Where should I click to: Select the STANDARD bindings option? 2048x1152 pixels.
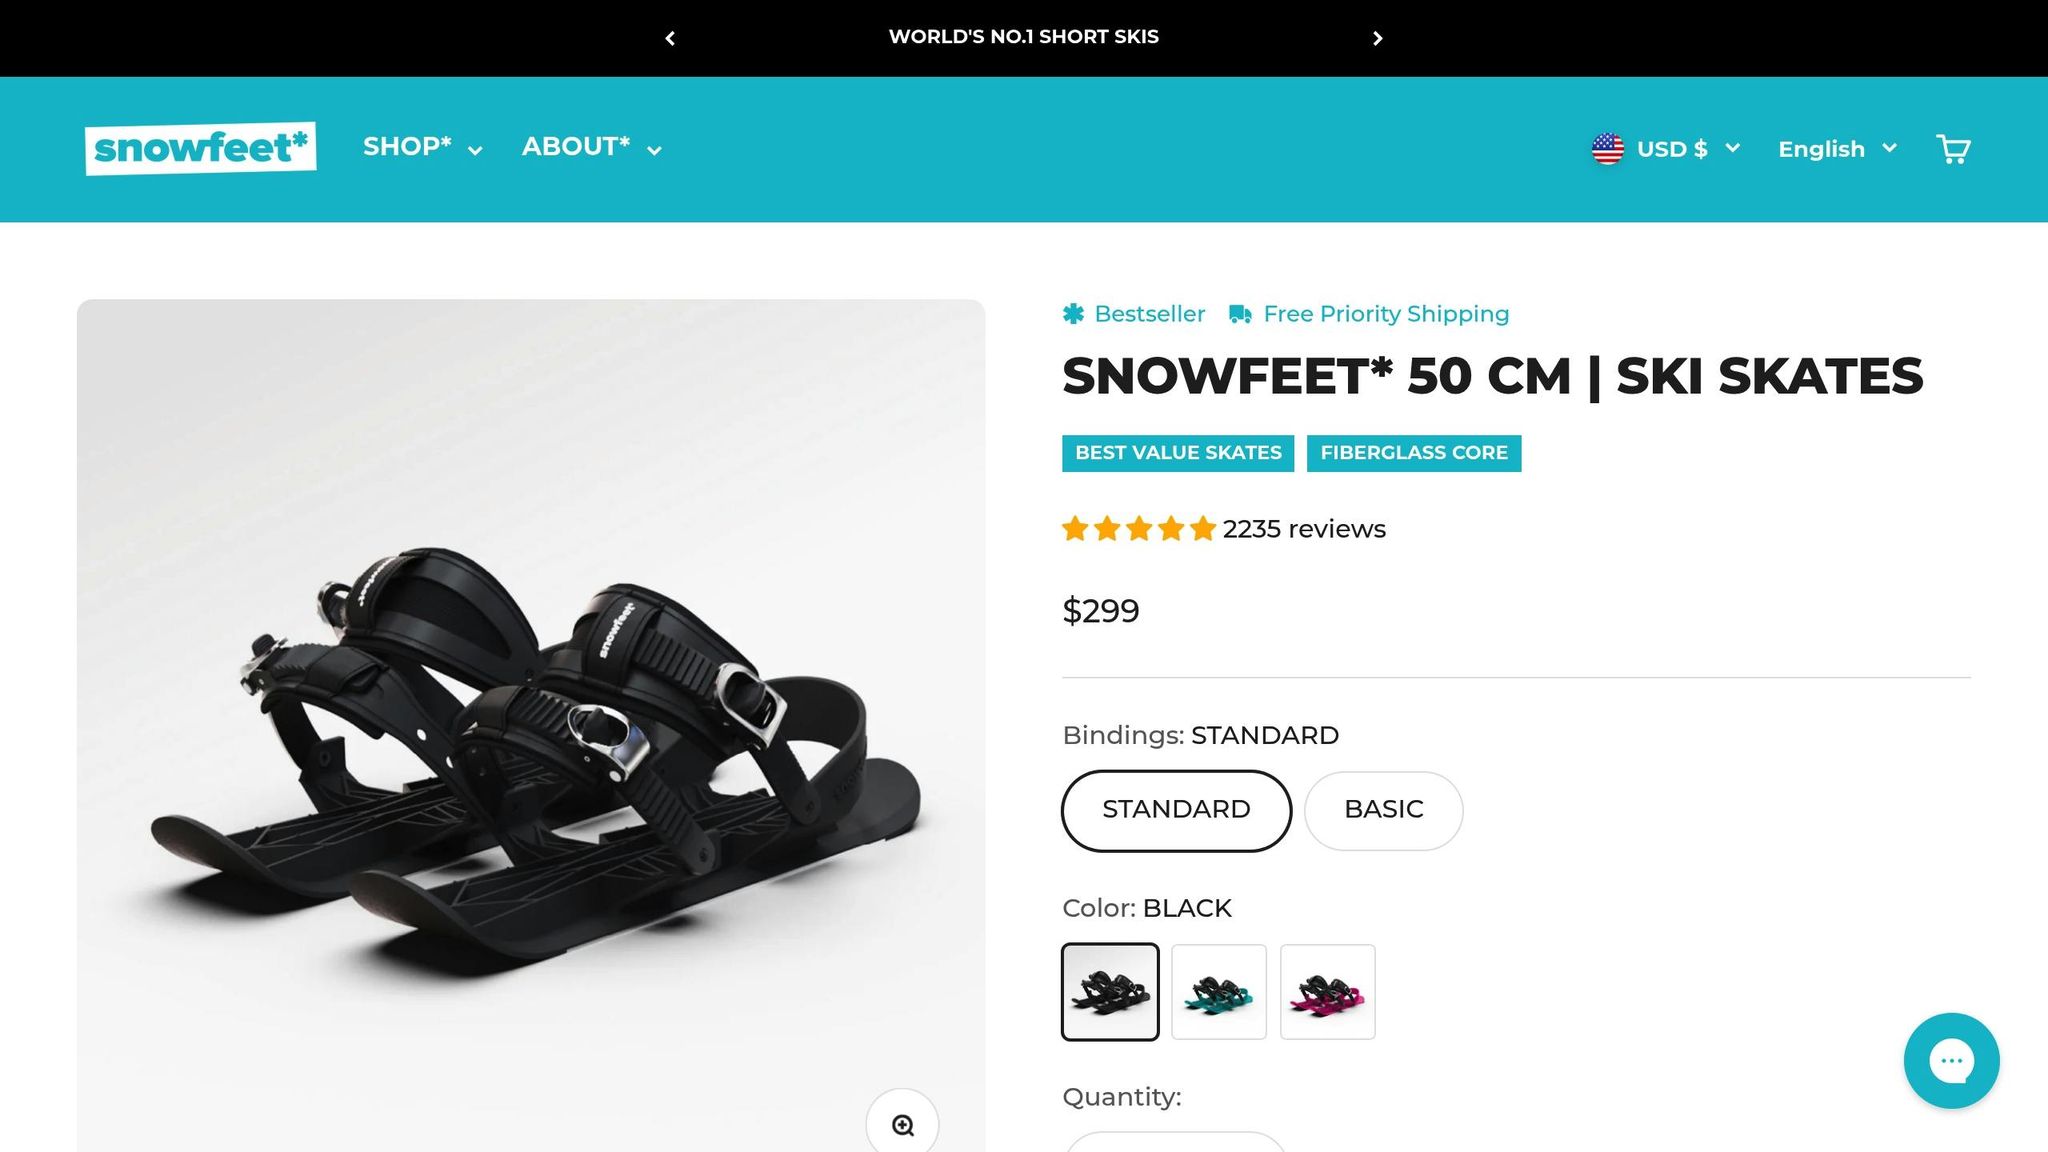1176,810
